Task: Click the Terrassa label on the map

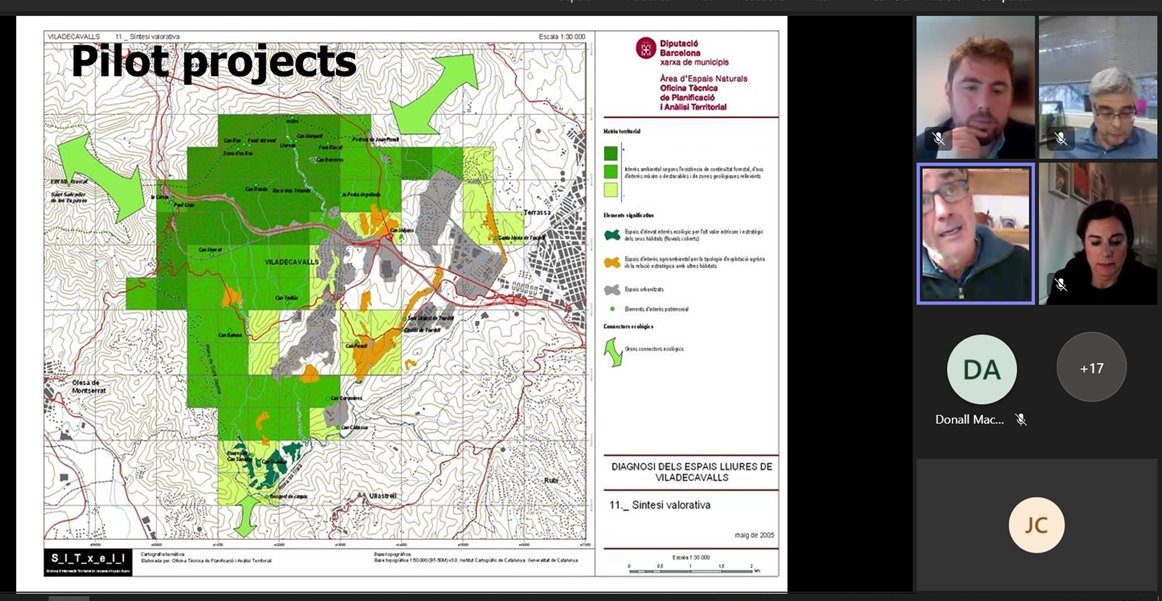Action: pos(538,212)
